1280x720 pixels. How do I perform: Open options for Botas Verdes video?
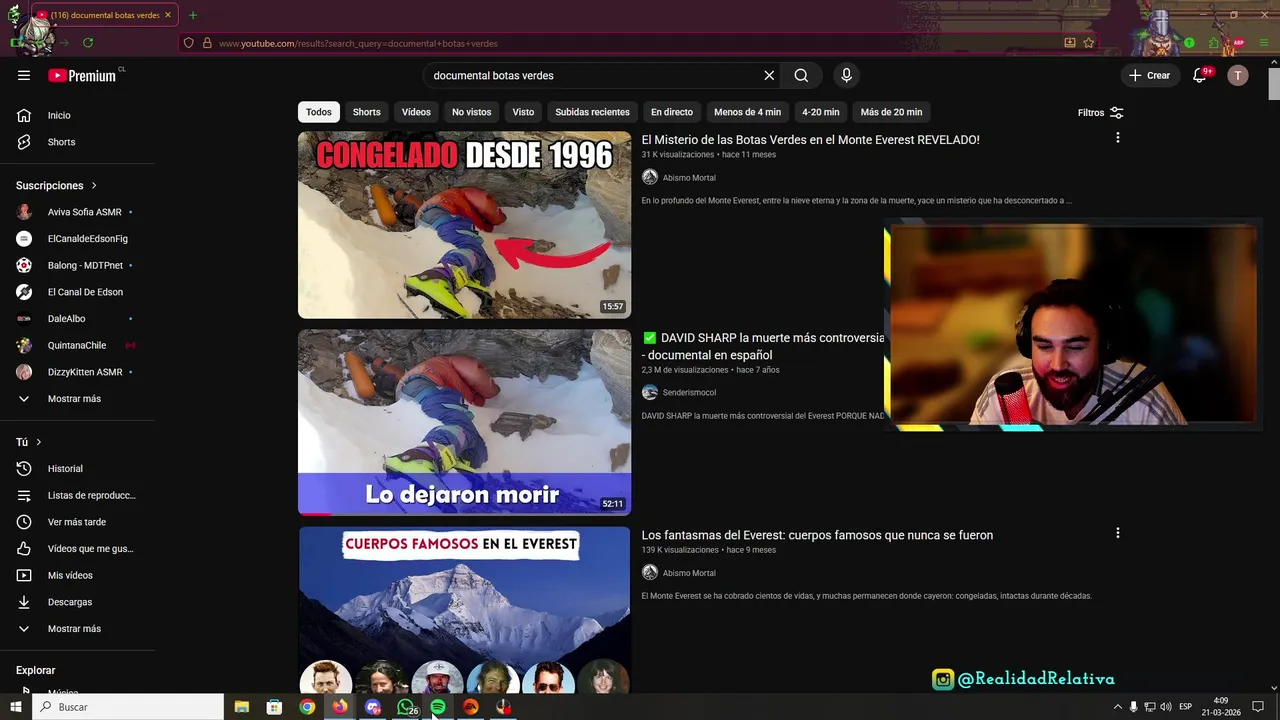point(1117,138)
